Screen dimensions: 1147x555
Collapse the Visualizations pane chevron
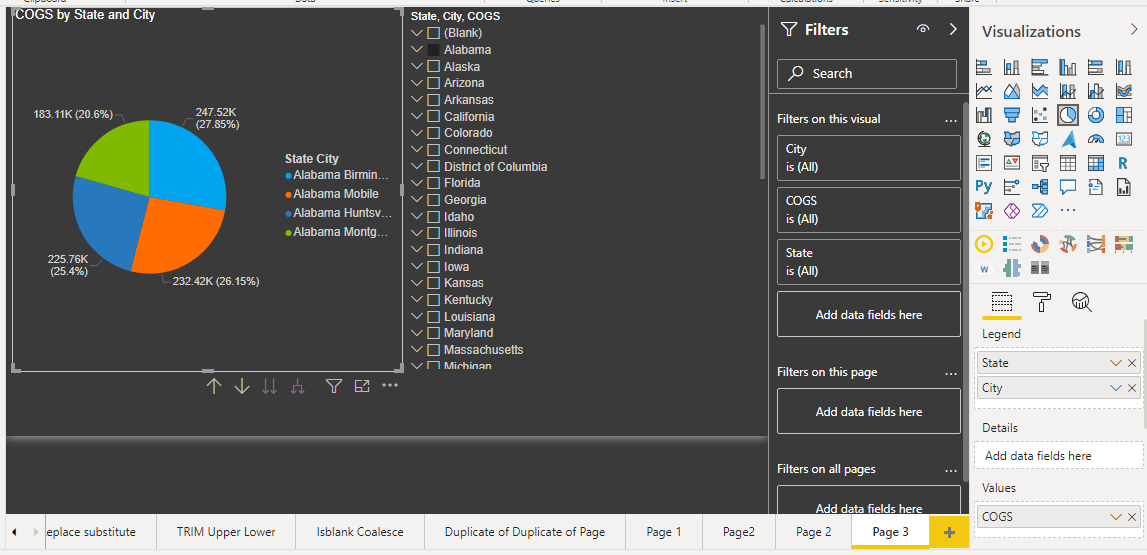coord(1135,30)
